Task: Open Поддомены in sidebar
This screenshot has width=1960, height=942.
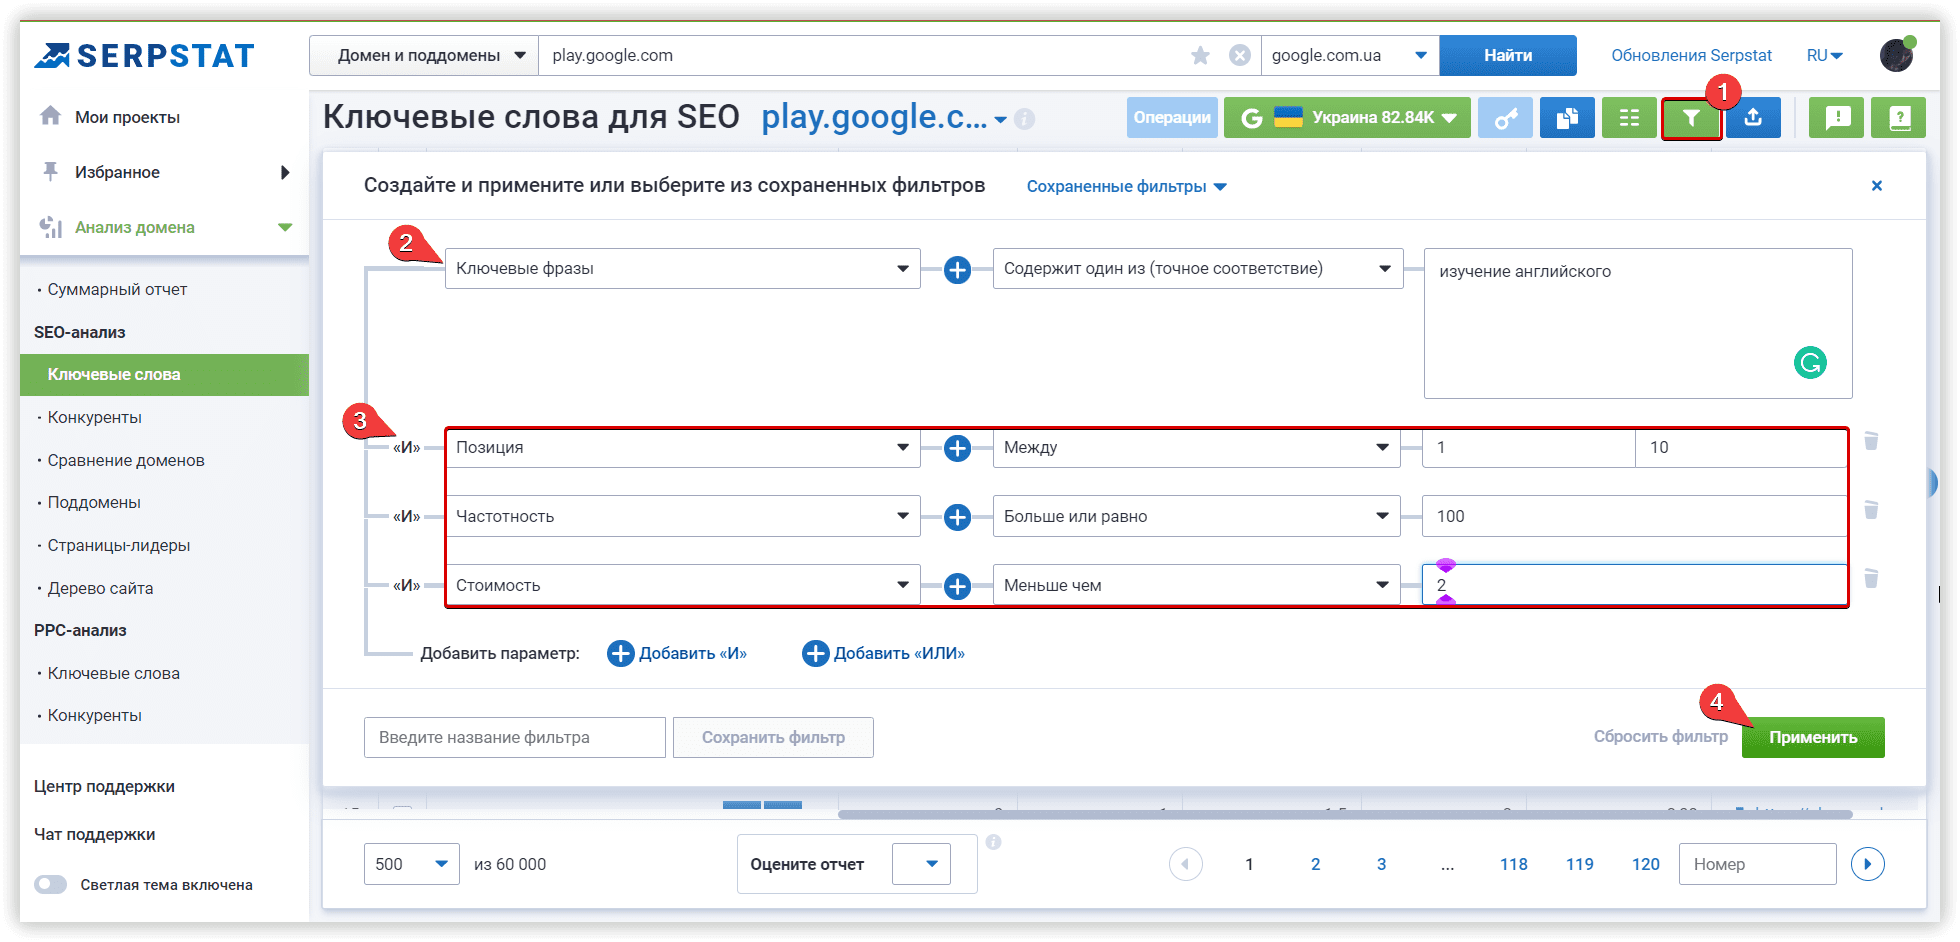Action: coord(94,503)
